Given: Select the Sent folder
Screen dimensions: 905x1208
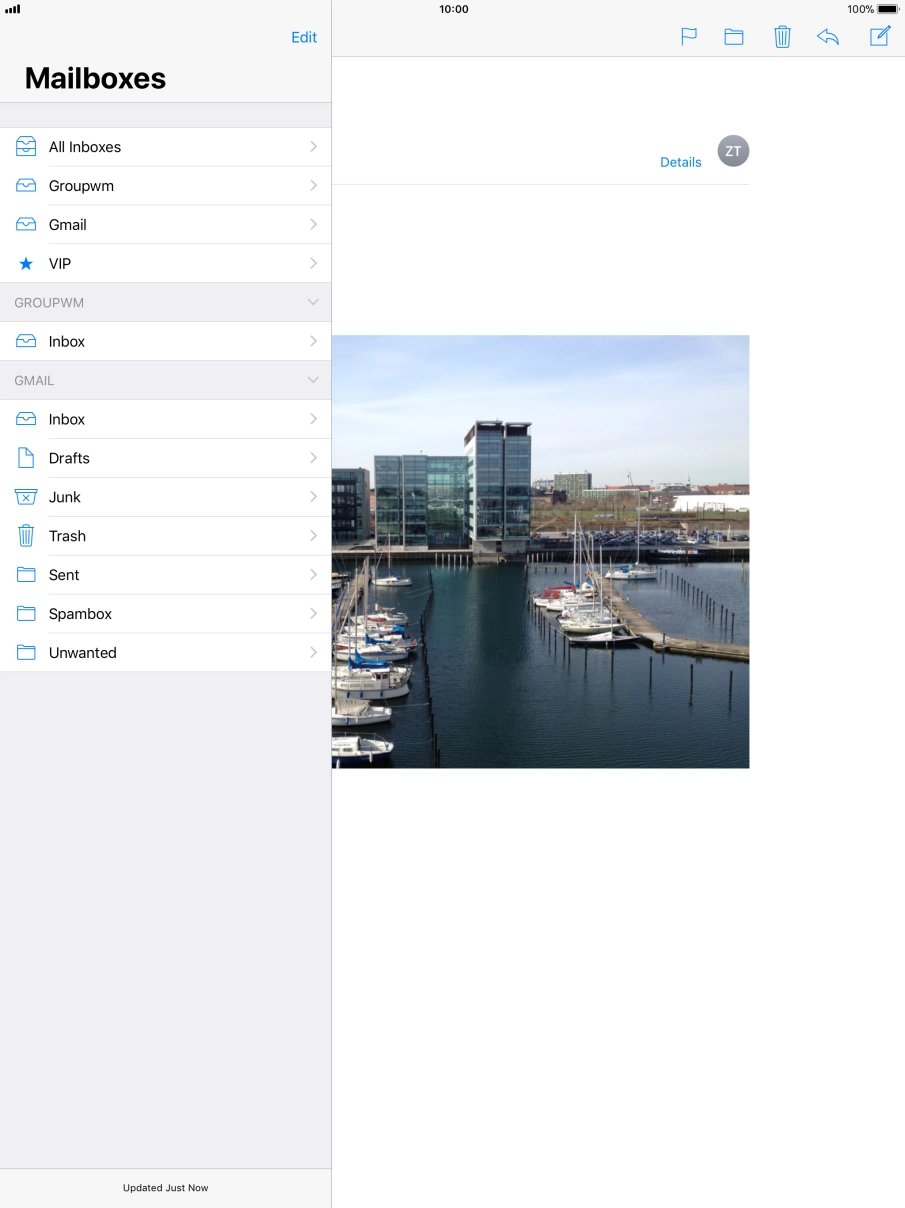Looking at the screenshot, I should (x=64, y=575).
